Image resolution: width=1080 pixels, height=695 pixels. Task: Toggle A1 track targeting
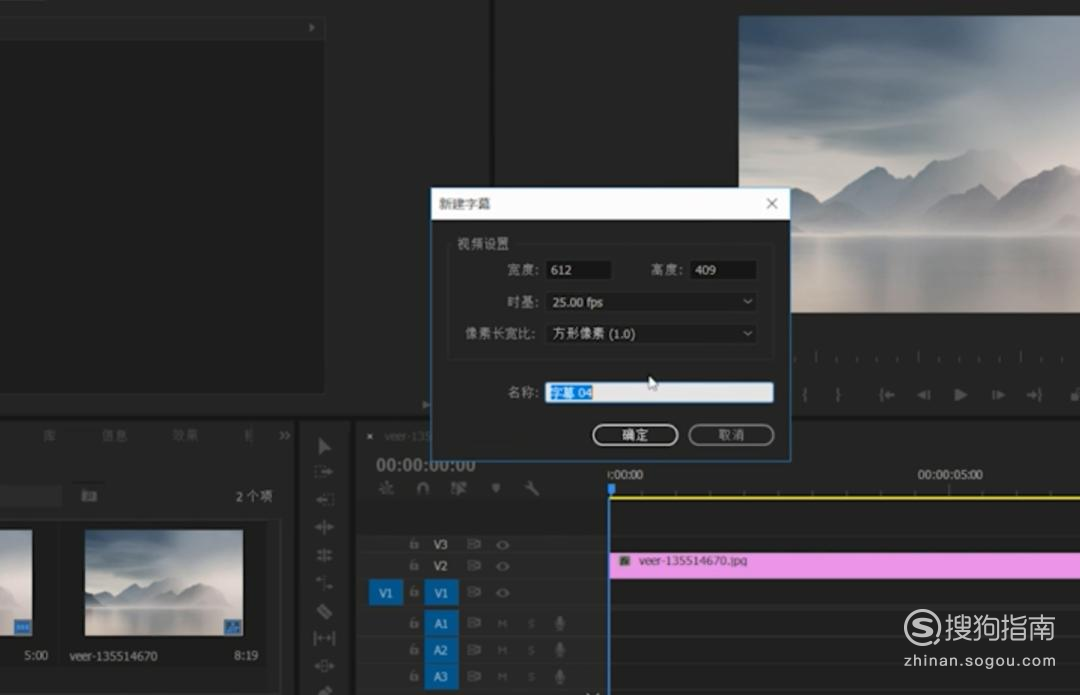(x=441, y=623)
